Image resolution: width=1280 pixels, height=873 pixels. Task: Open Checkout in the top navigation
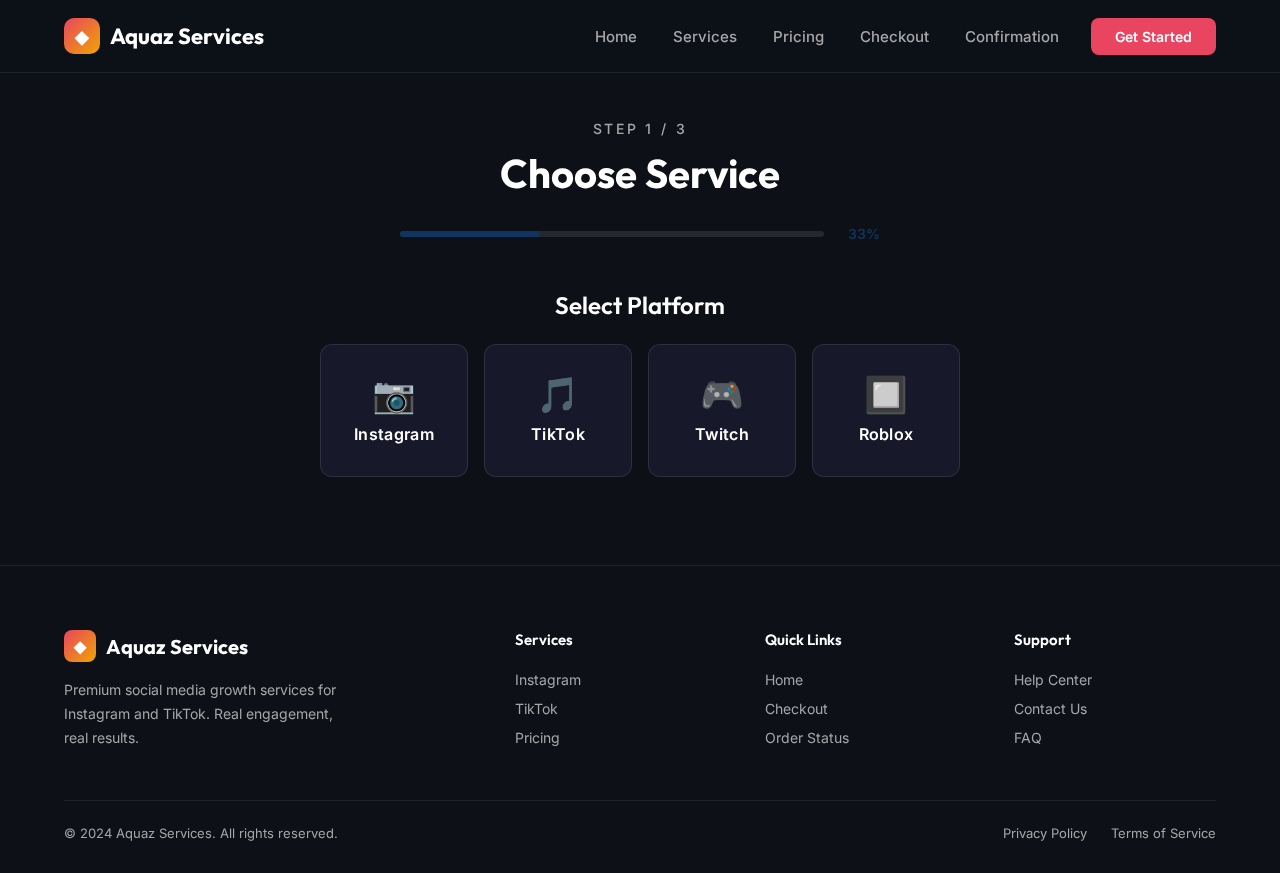pos(894,36)
